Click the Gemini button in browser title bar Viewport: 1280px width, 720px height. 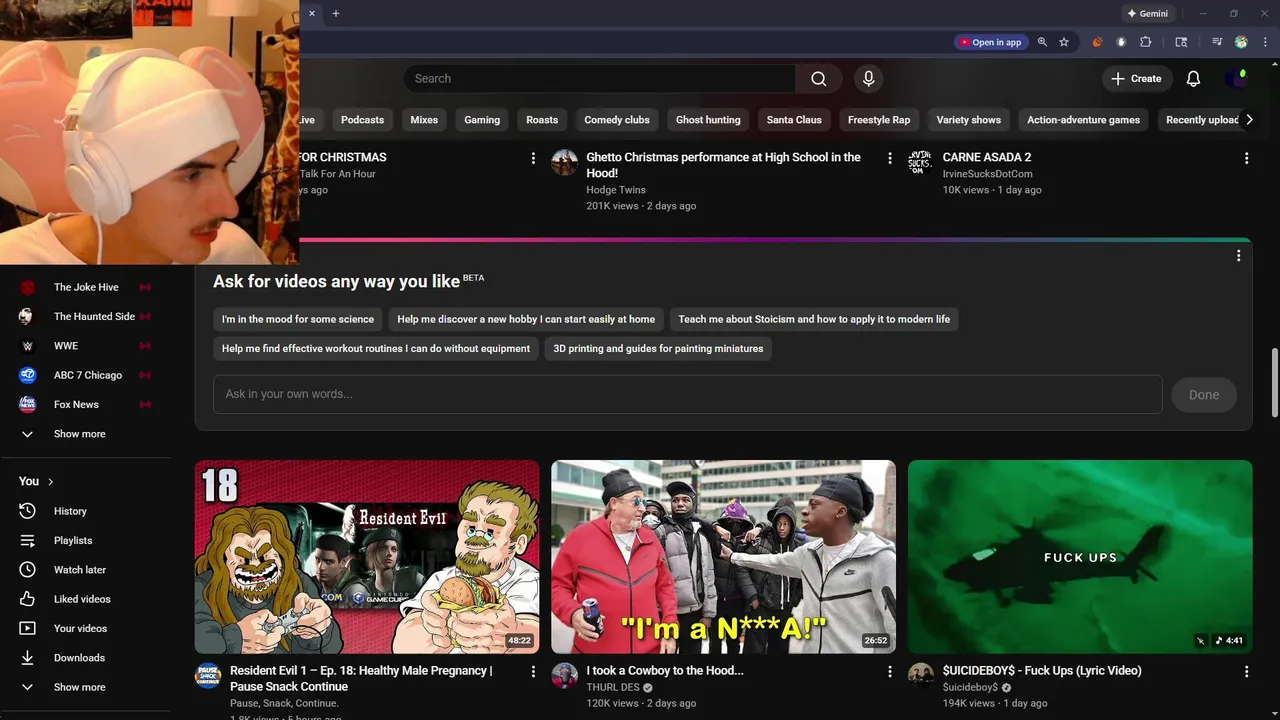(x=1148, y=14)
